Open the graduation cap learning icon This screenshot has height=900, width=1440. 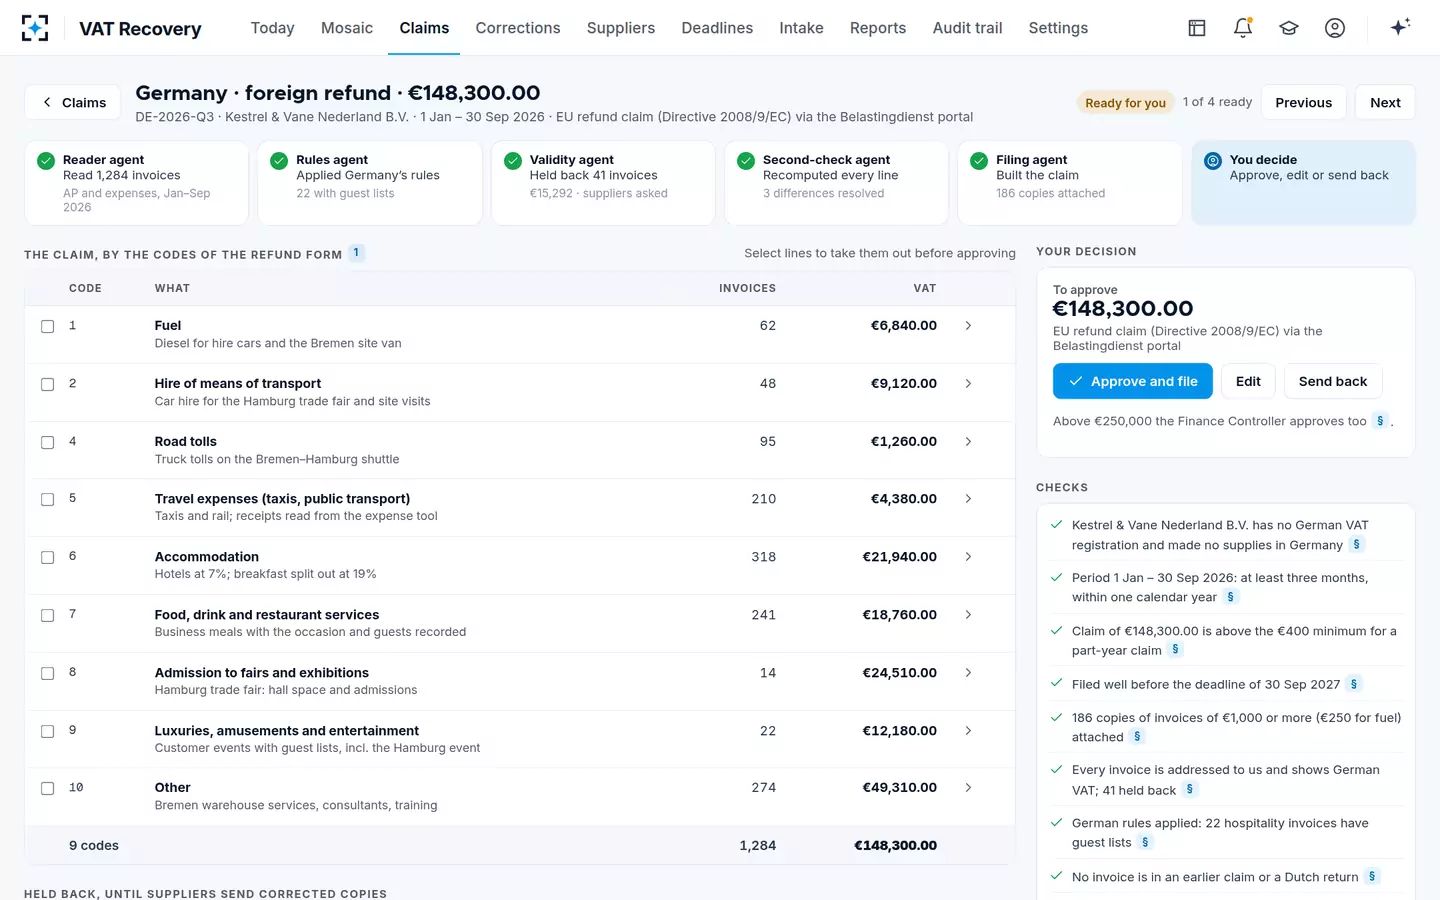[x=1289, y=28]
